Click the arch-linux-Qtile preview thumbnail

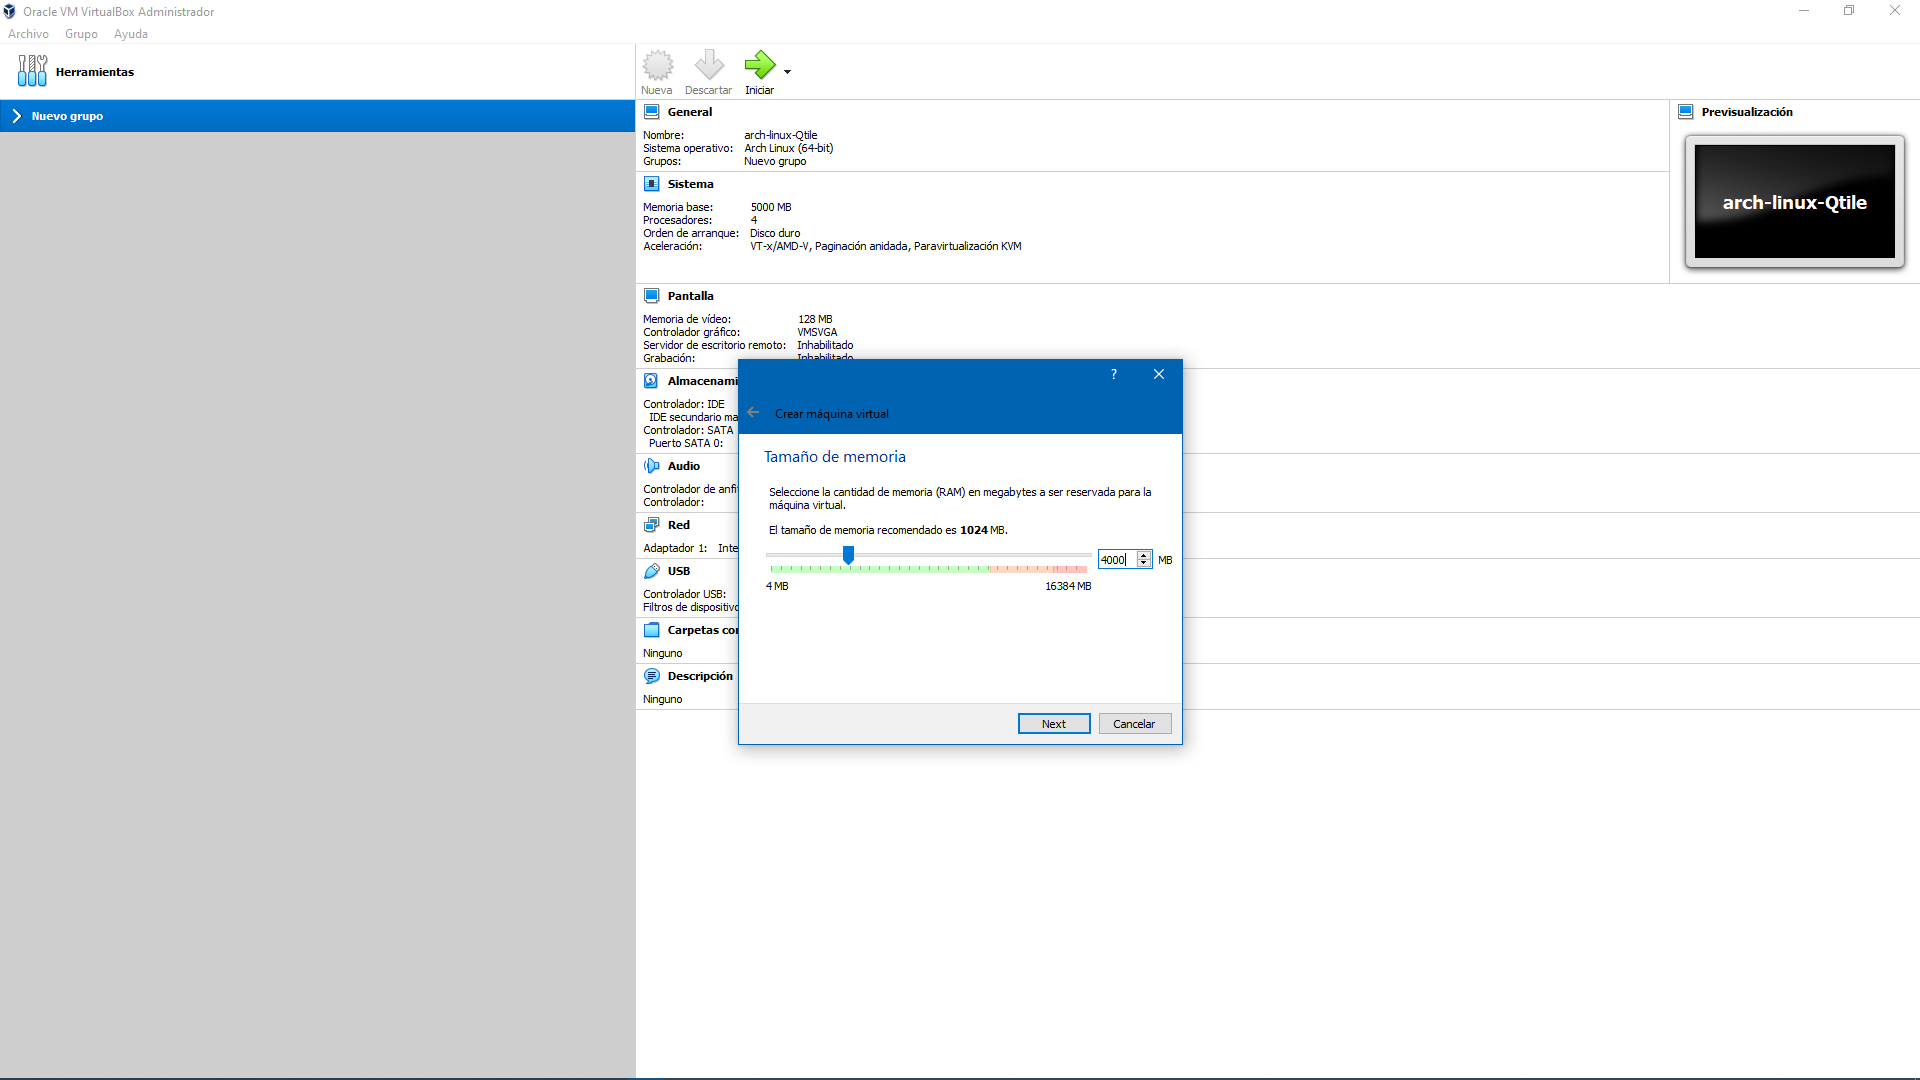point(1794,202)
